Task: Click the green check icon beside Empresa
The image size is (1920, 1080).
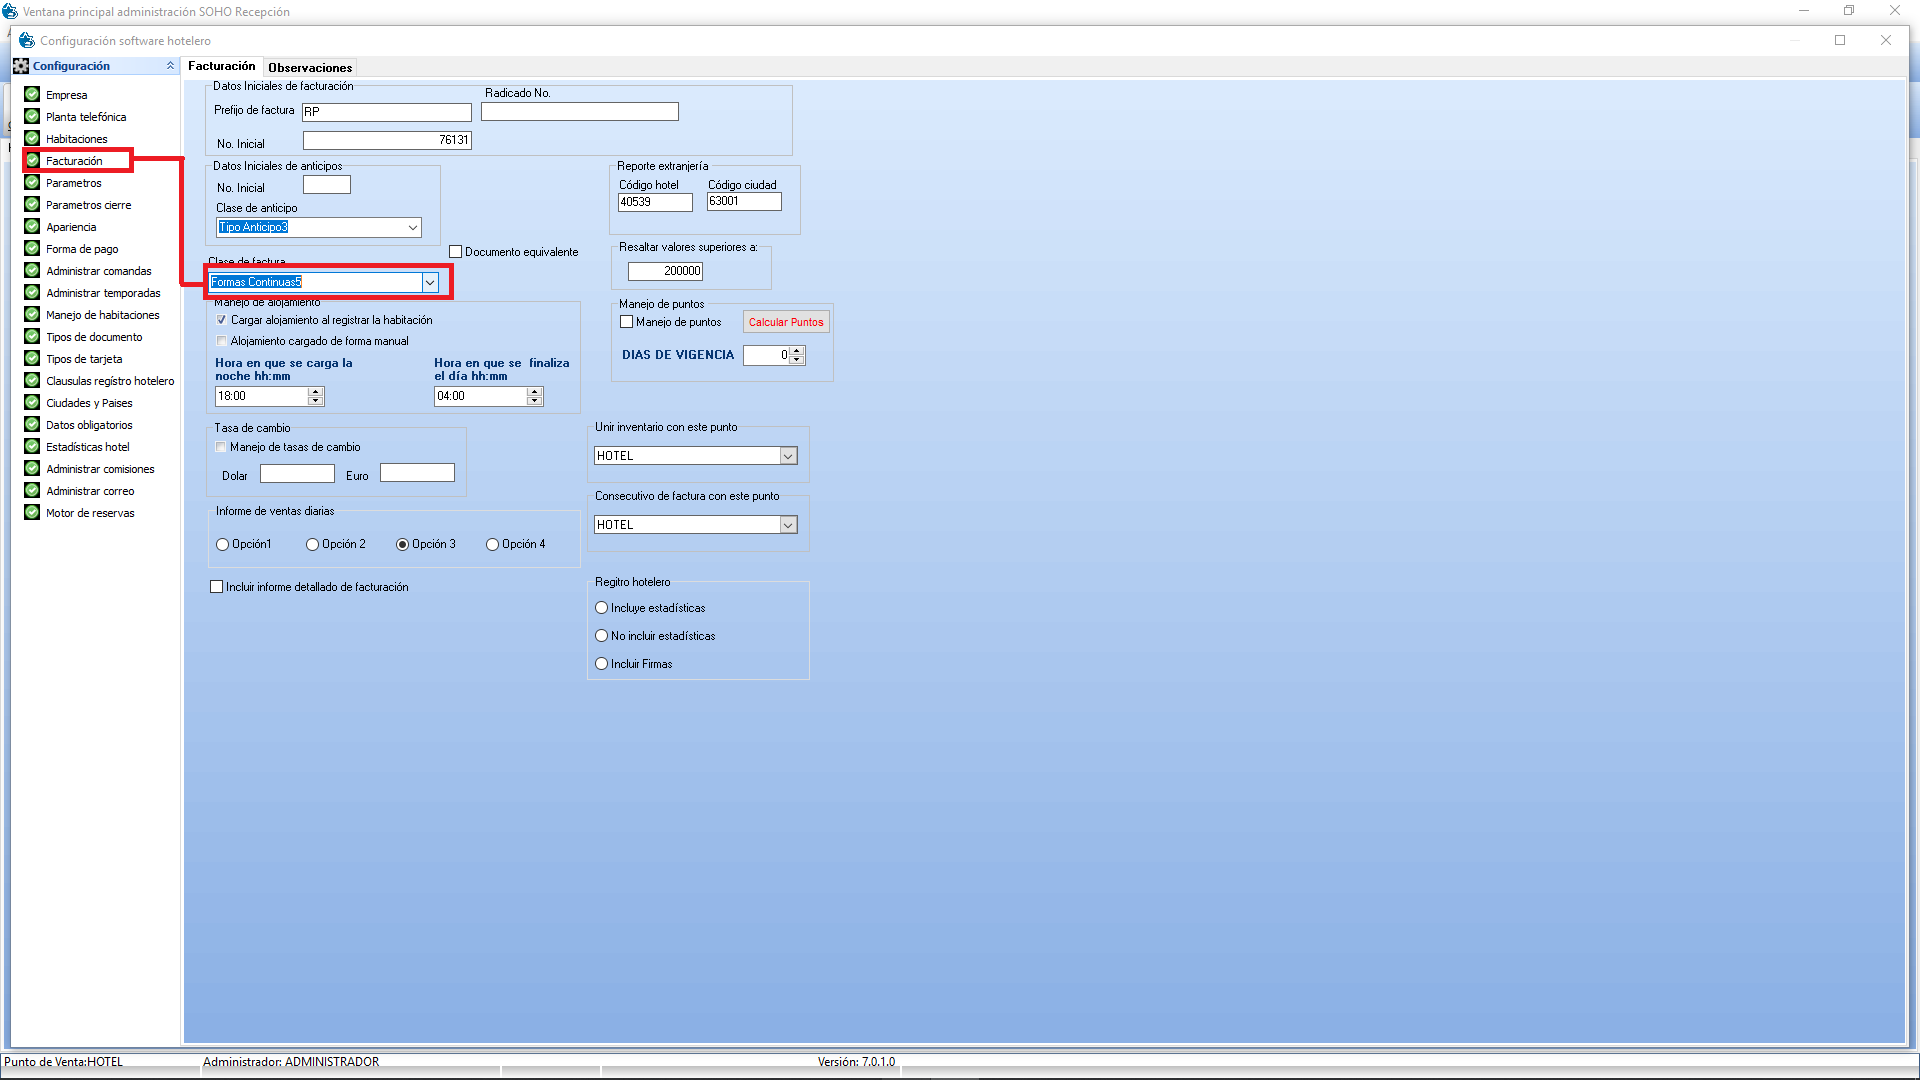Action: coord(32,94)
